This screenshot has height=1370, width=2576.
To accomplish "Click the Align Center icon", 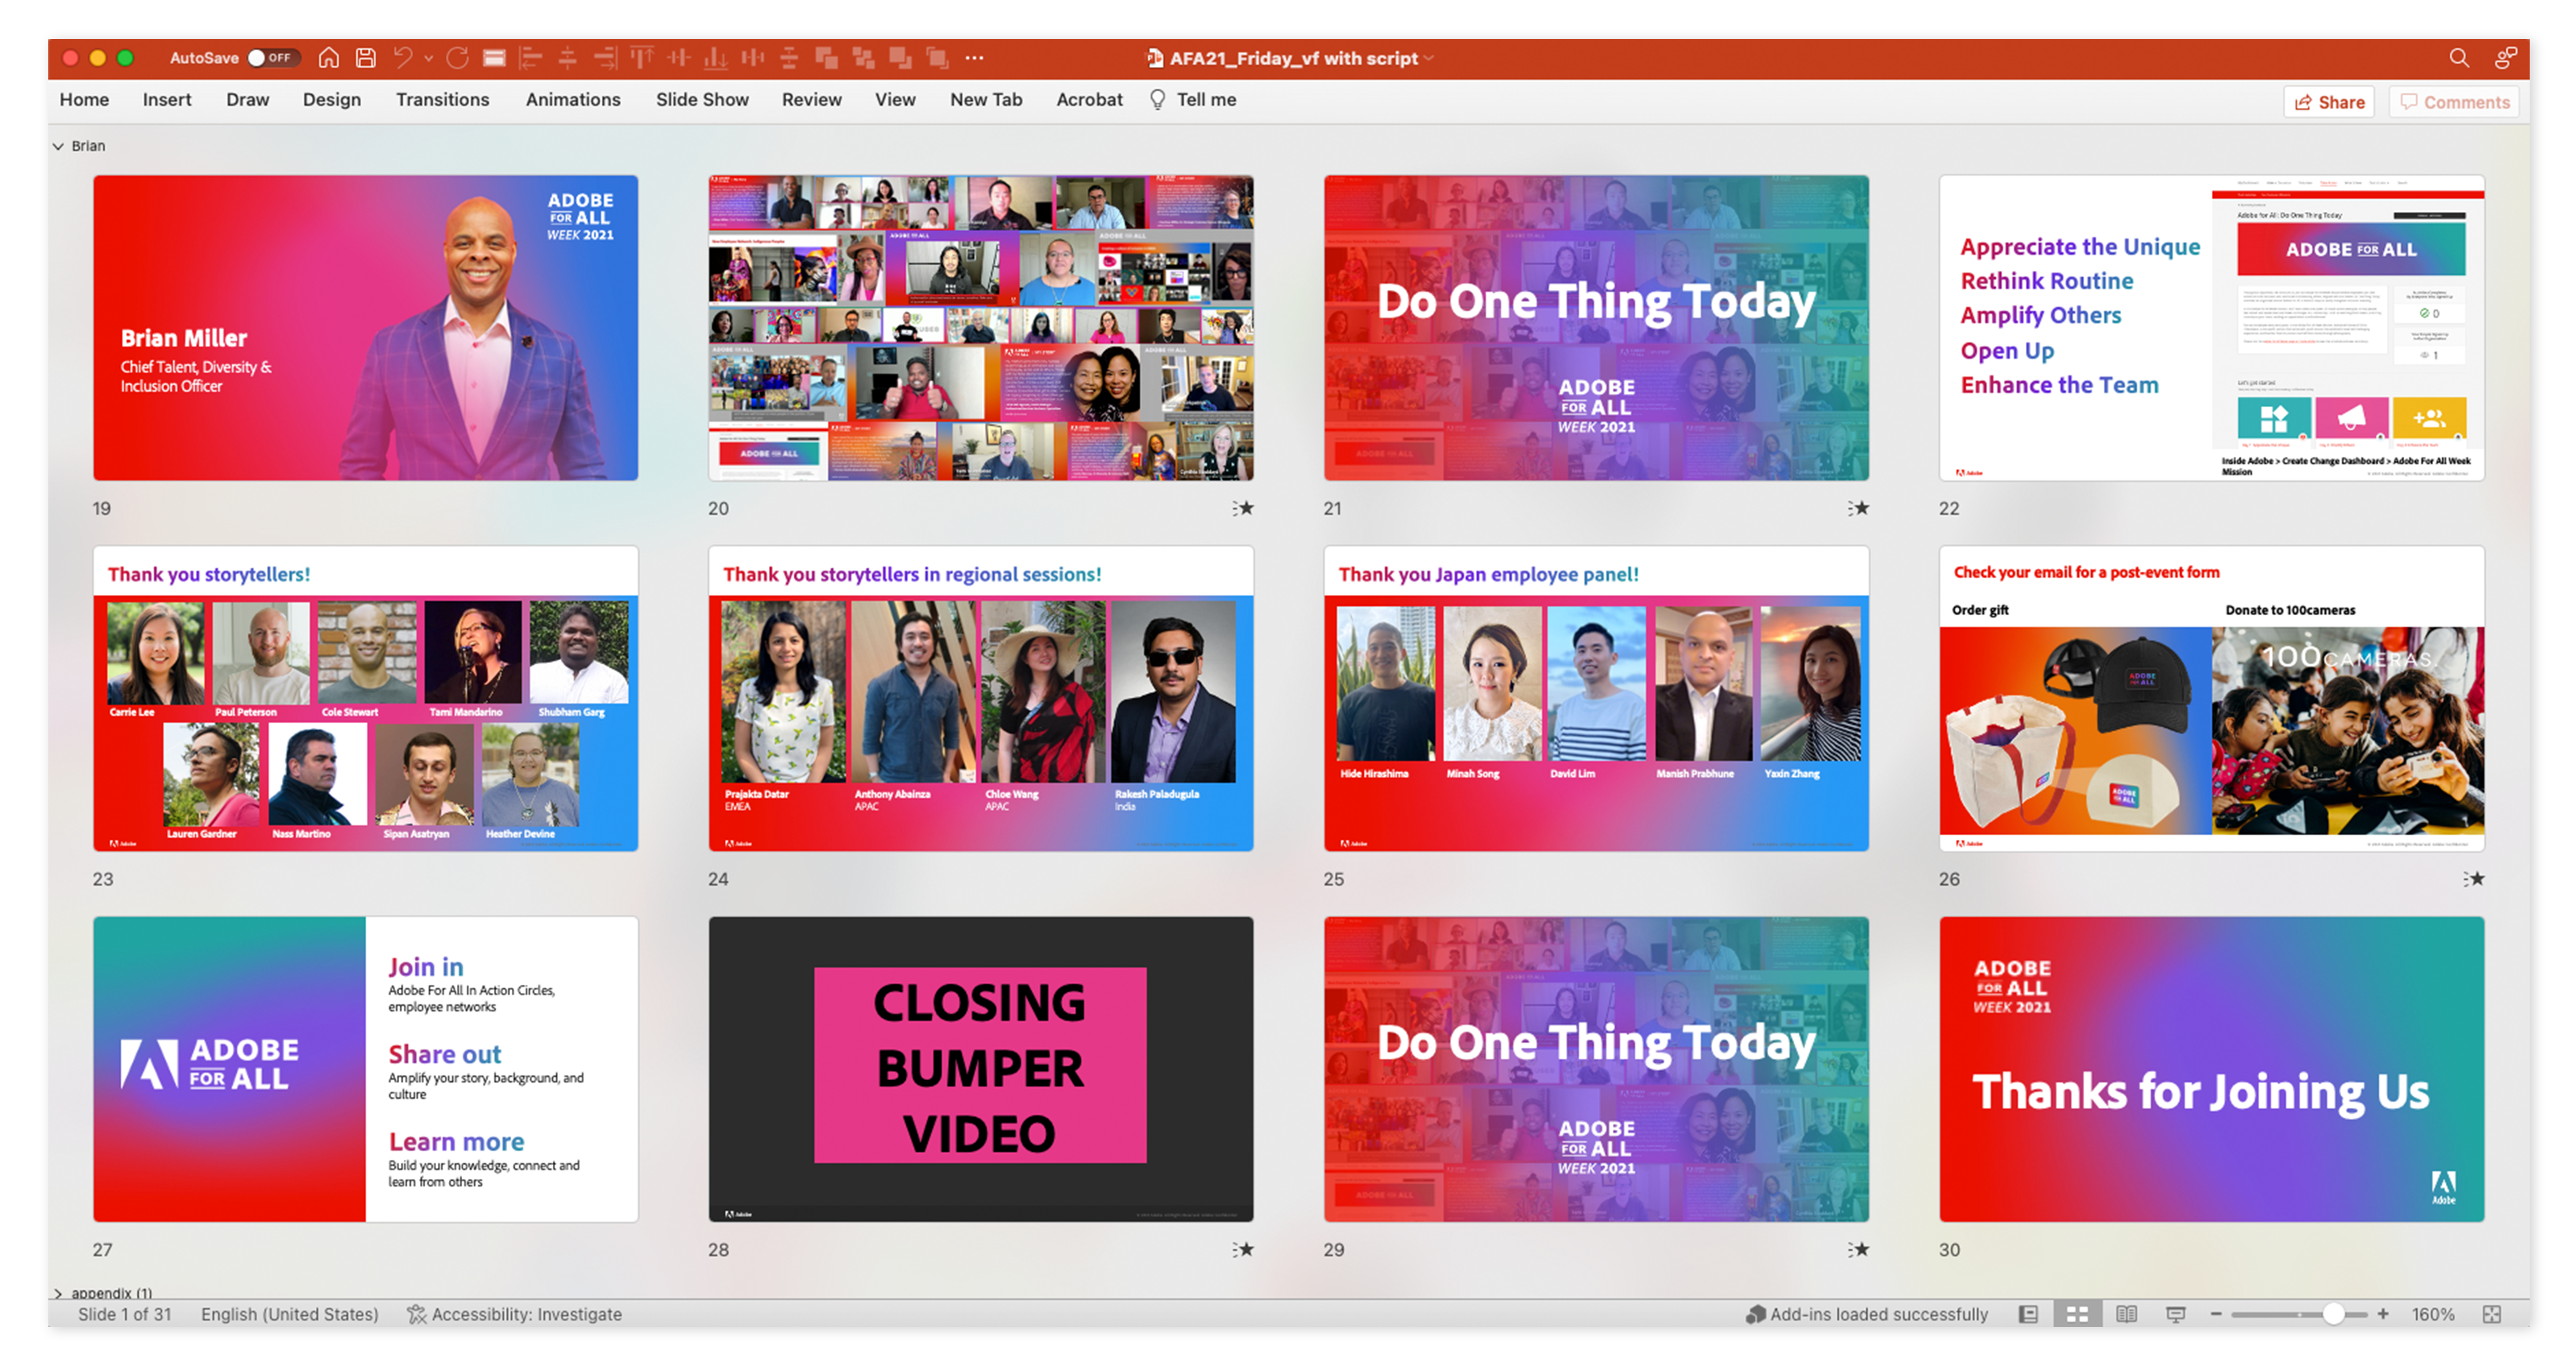I will (x=568, y=58).
